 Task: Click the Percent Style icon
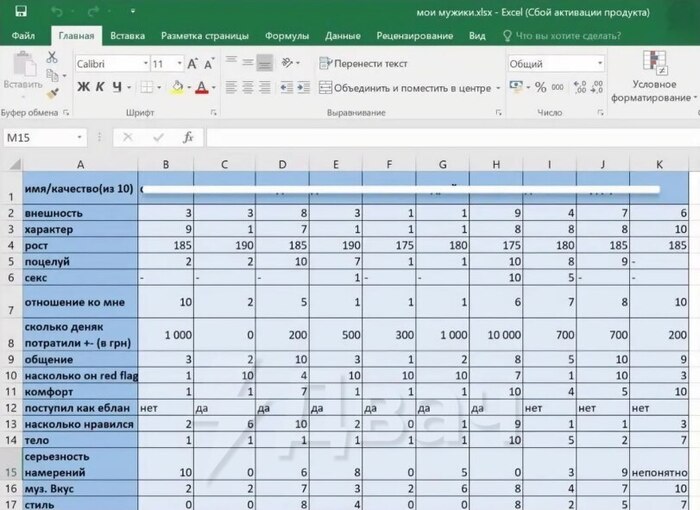[541, 87]
